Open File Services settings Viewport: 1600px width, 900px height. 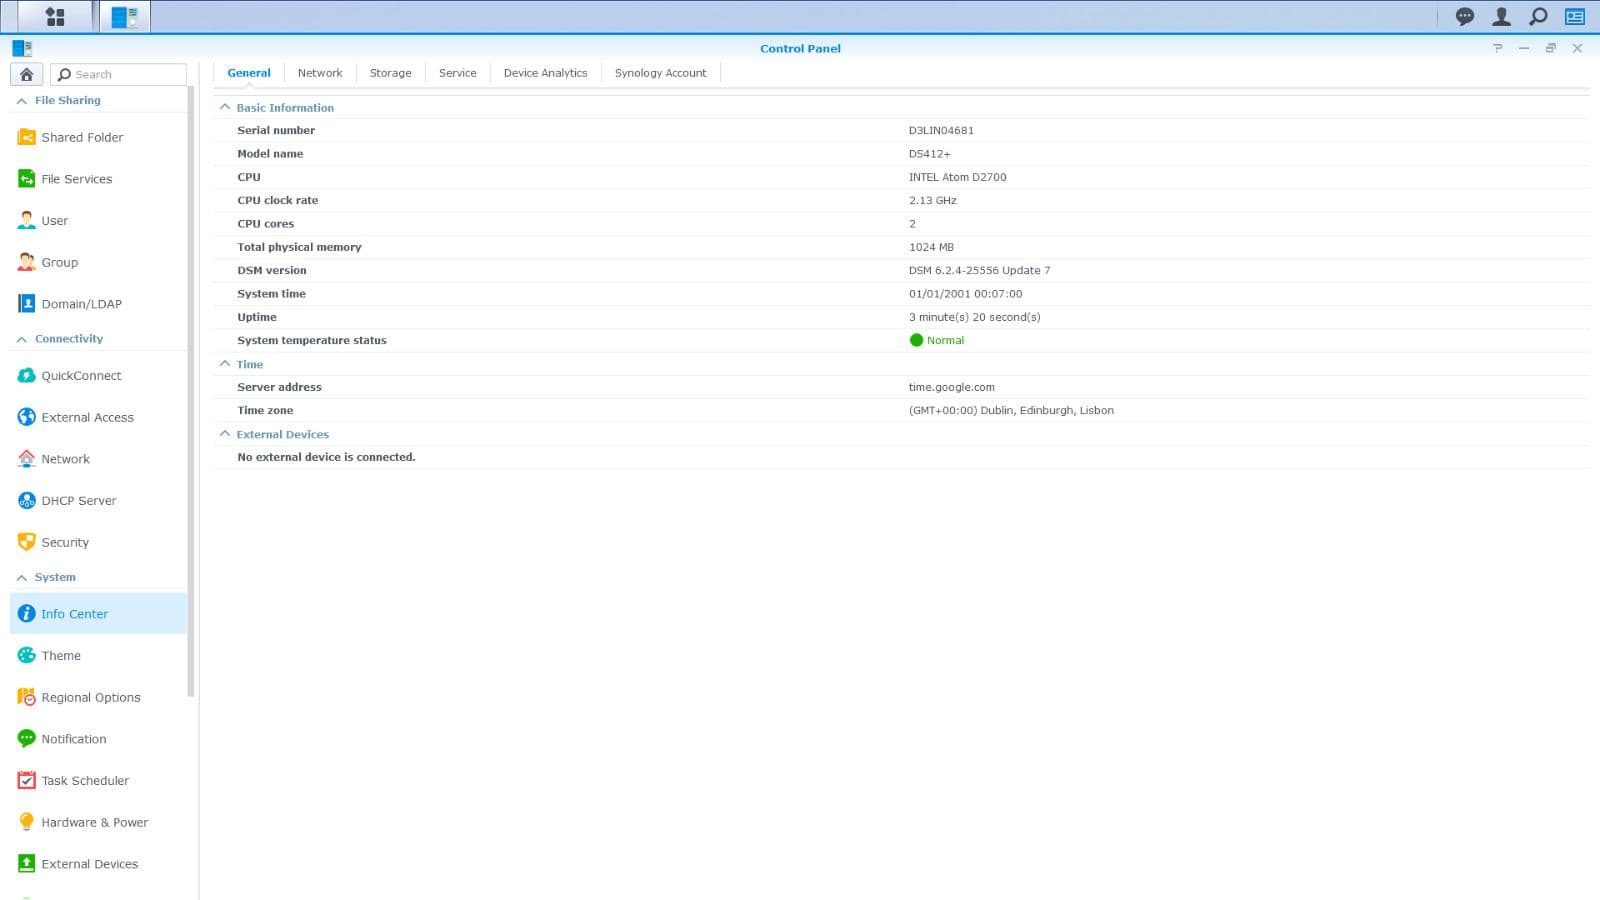26,178
